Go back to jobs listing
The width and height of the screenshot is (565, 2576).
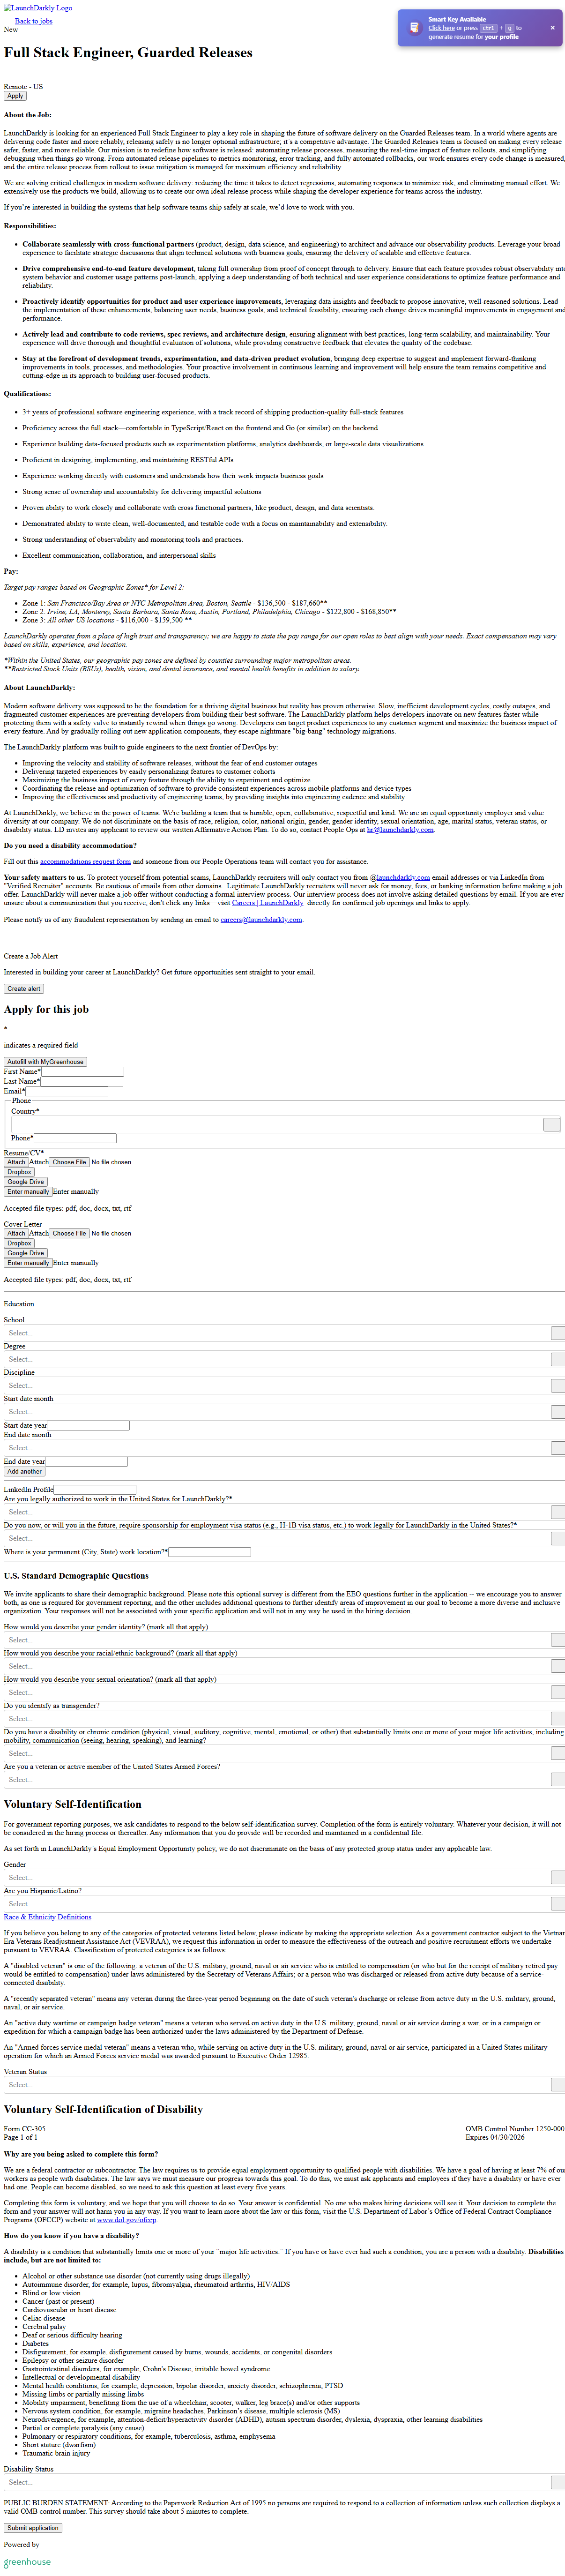click(33, 21)
